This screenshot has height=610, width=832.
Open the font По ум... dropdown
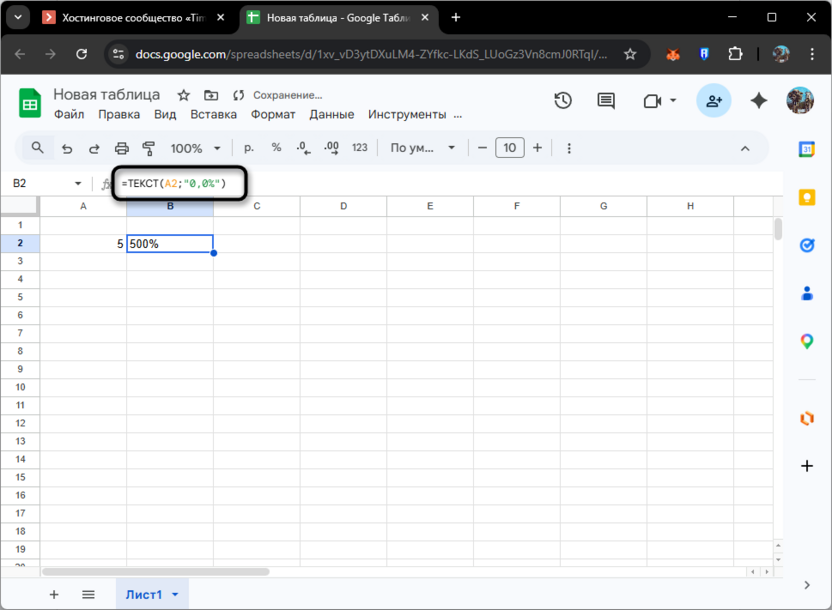[x=422, y=148]
